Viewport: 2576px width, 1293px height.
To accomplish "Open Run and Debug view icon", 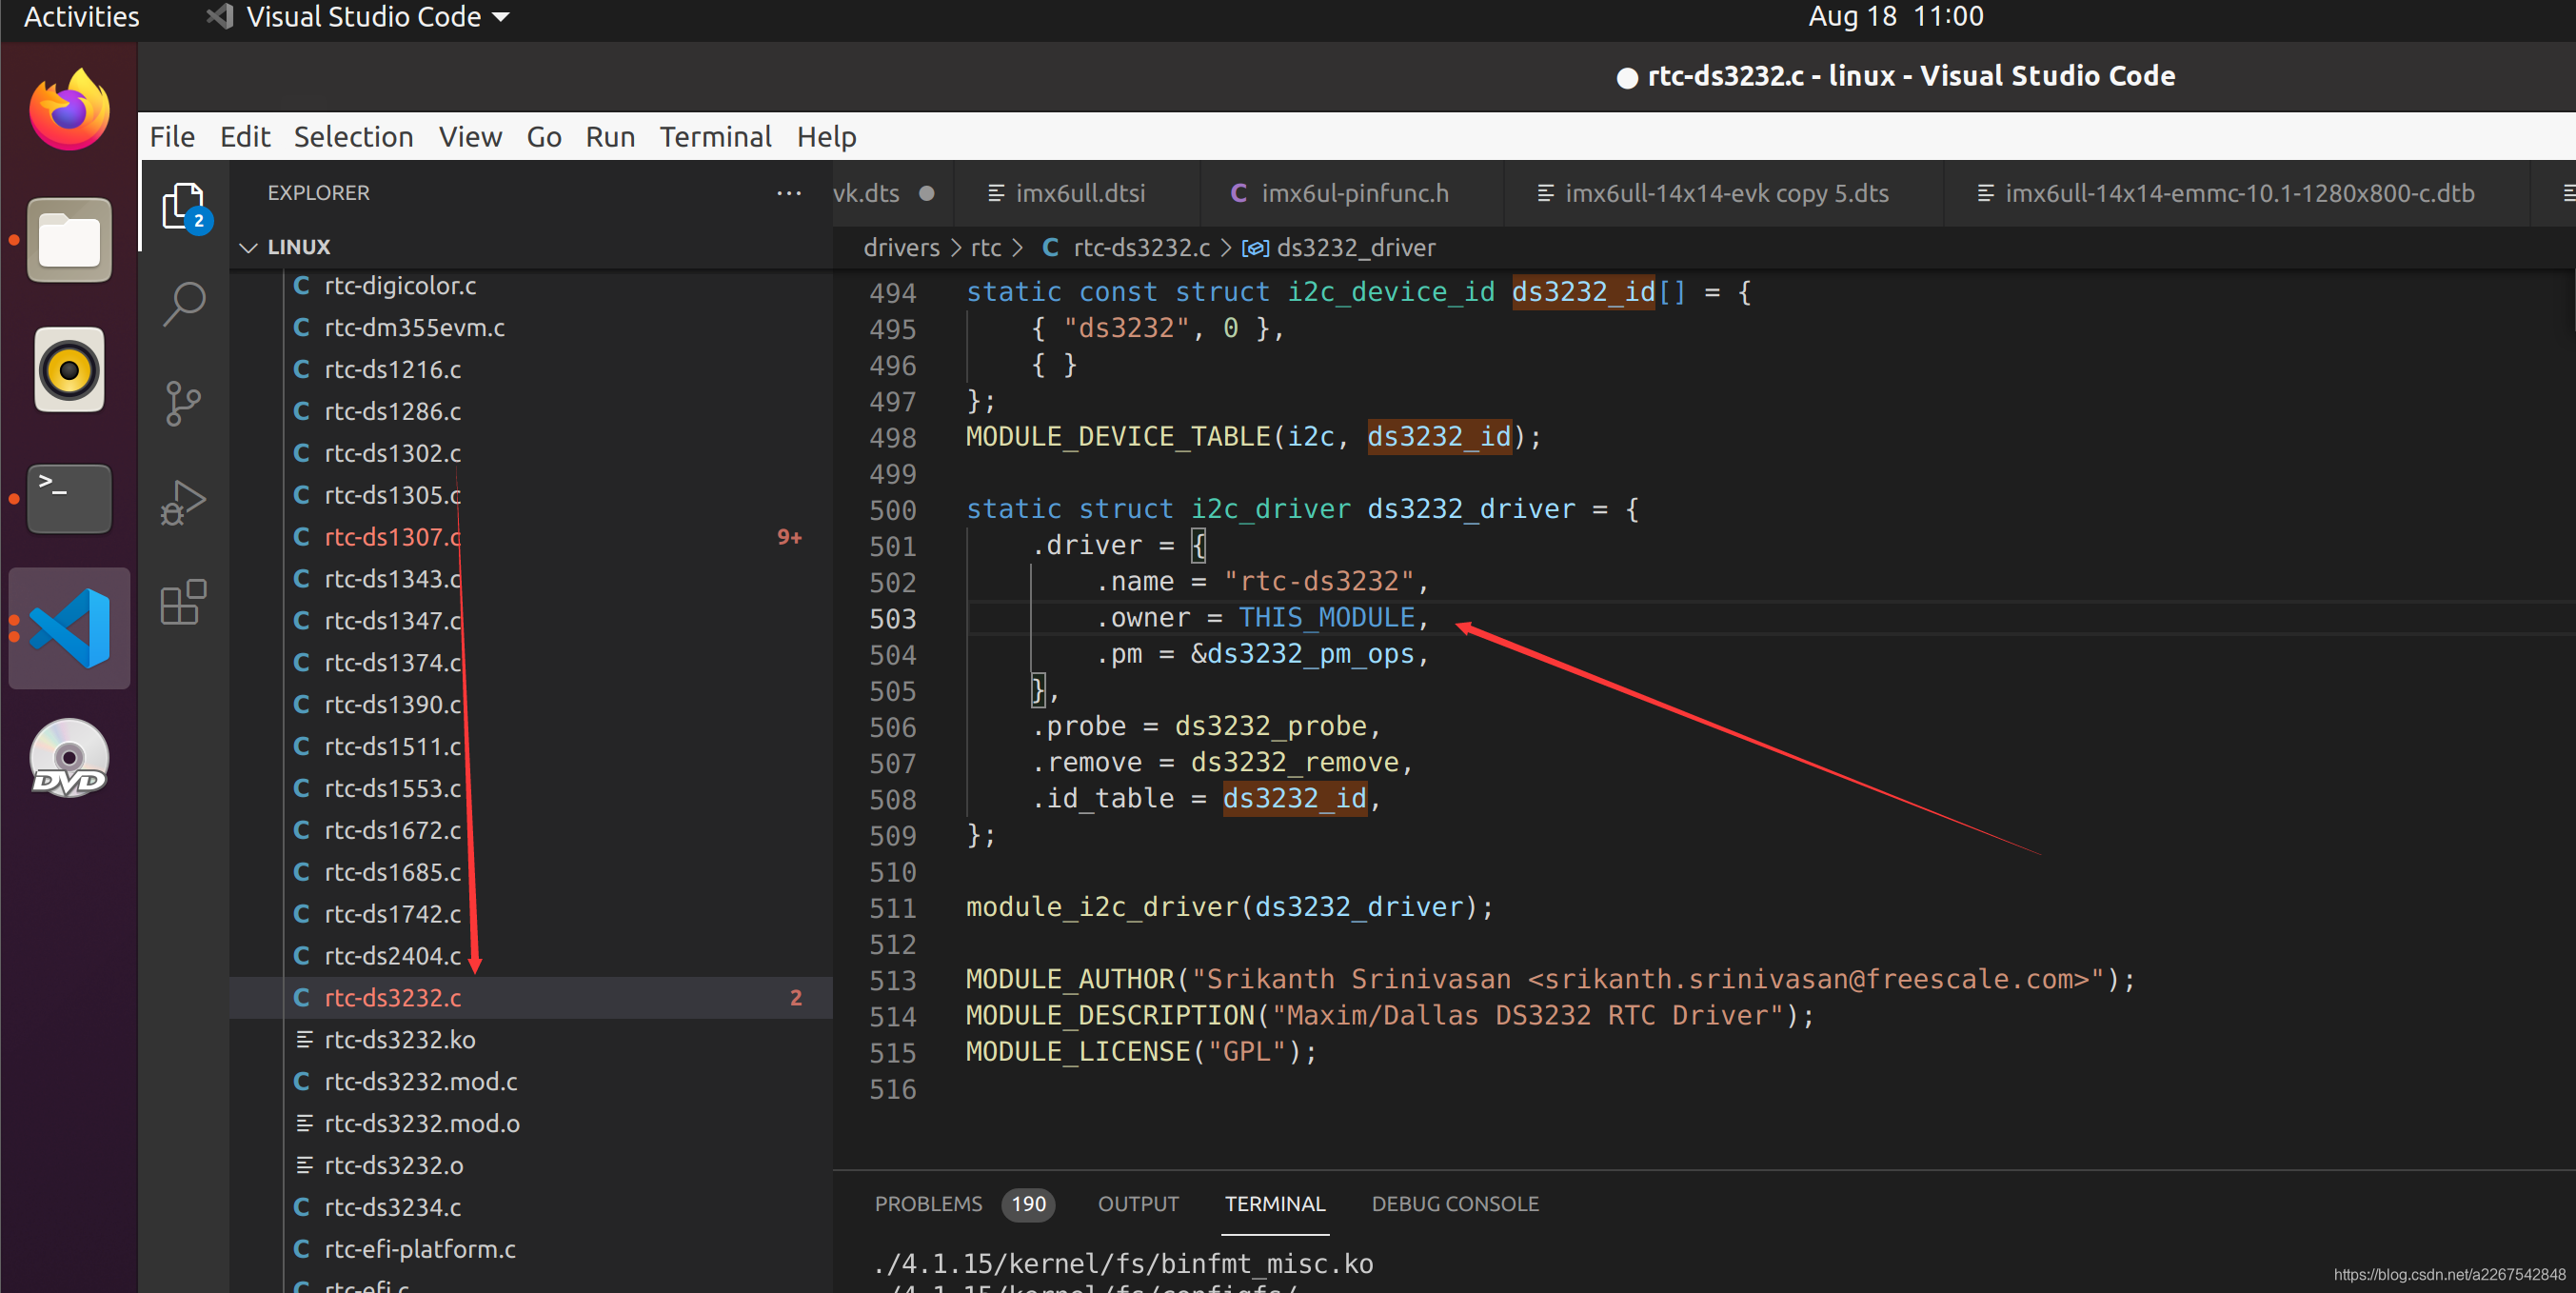I will (x=183, y=502).
